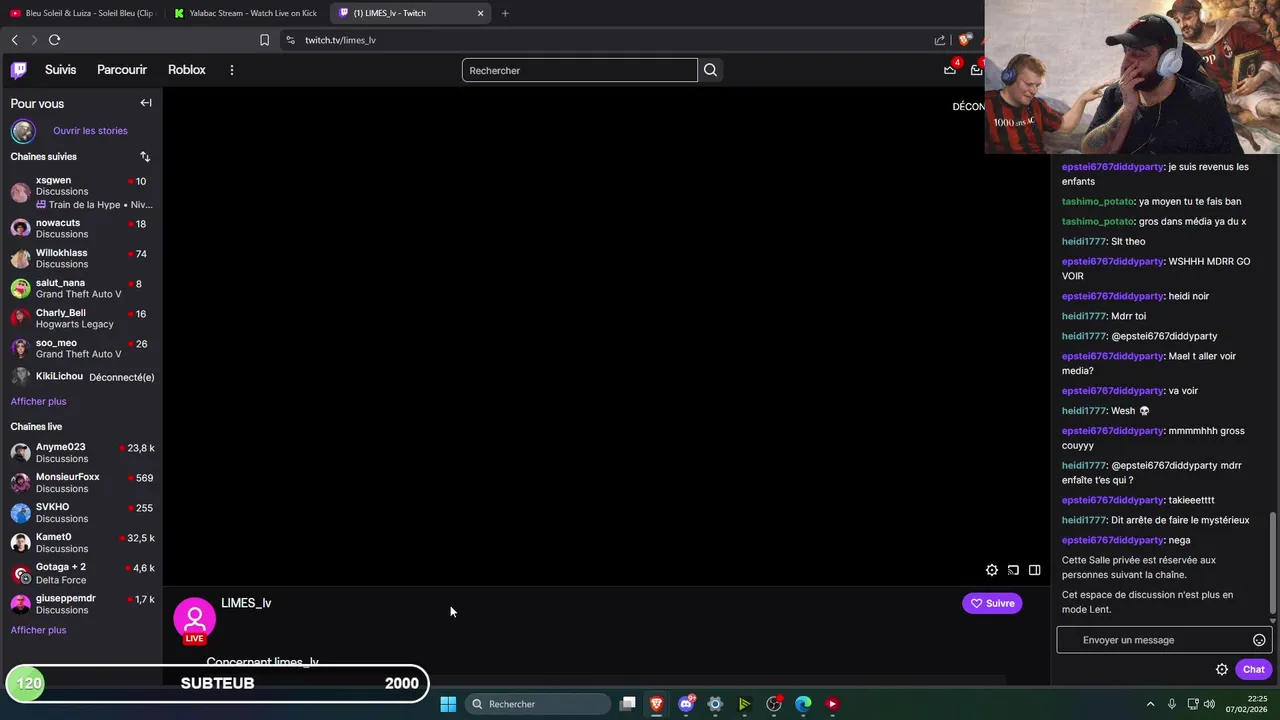This screenshot has height=720, width=1280.
Task: Switch to the Yalabac Stream Kick tab
Action: tap(245, 13)
